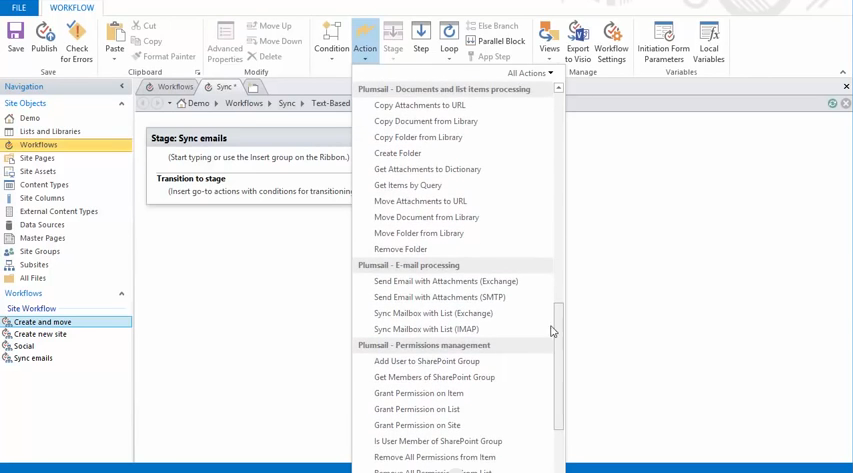Choose Get Items by Query action
853x473 pixels.
[408, 185]
